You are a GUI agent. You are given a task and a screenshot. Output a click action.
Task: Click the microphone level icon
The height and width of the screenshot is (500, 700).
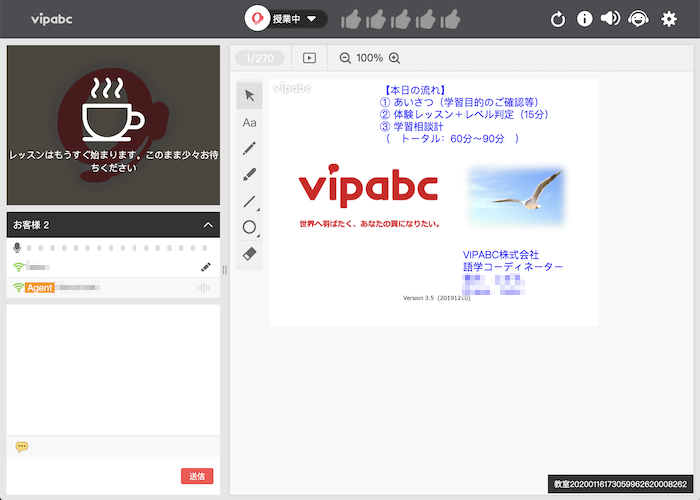point(17,248)
